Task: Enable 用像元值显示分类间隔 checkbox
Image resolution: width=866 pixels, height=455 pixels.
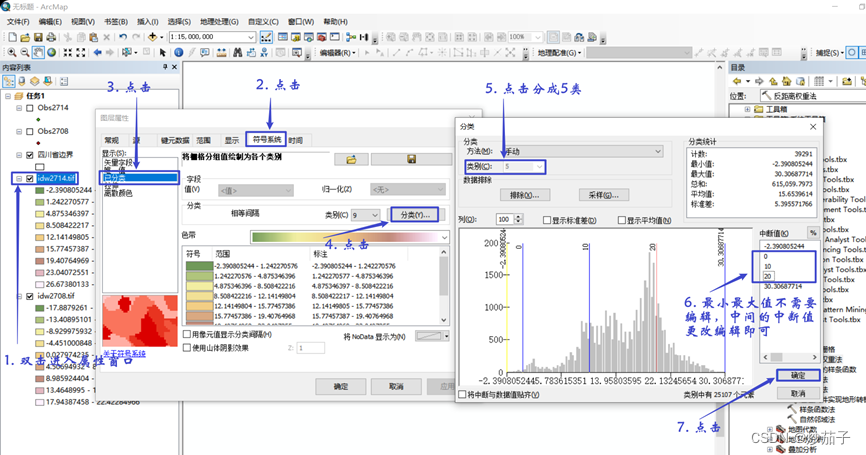Action: [187, 335]
